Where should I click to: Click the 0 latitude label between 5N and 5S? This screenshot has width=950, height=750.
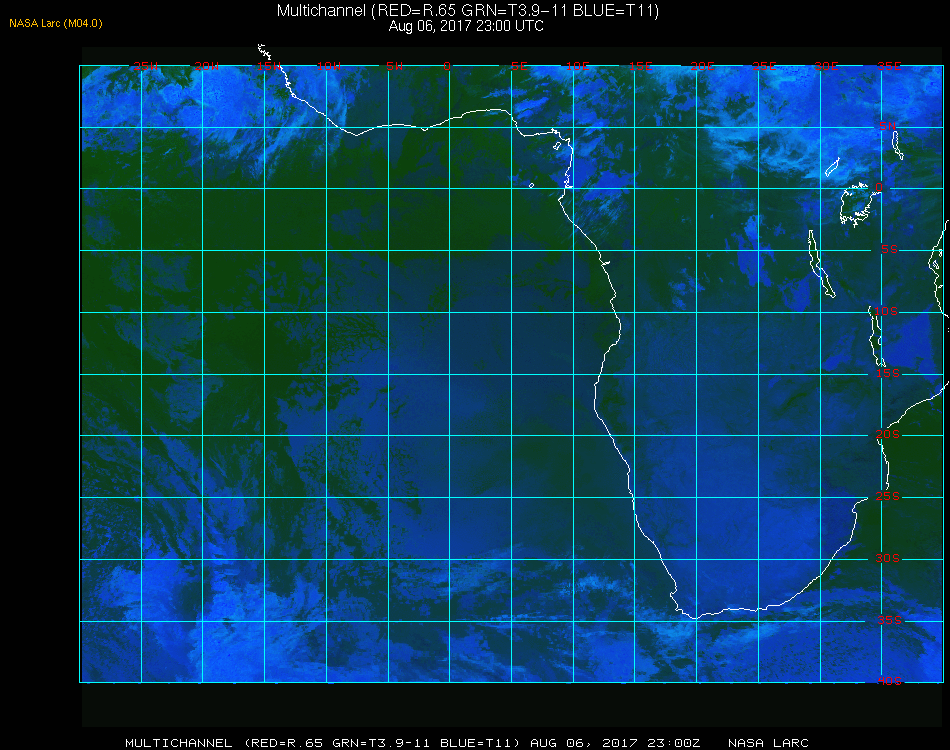pyautogui.click(x=879, y=187)
